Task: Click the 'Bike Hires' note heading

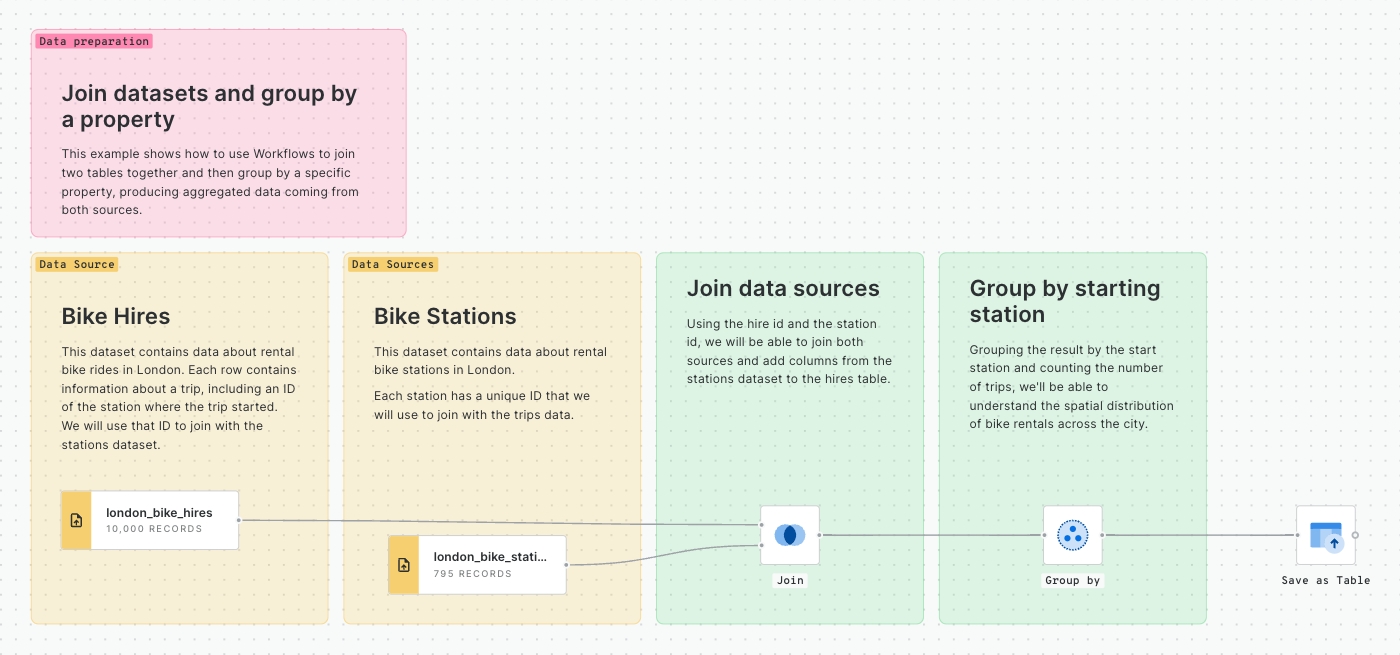Action: [116, 317]
